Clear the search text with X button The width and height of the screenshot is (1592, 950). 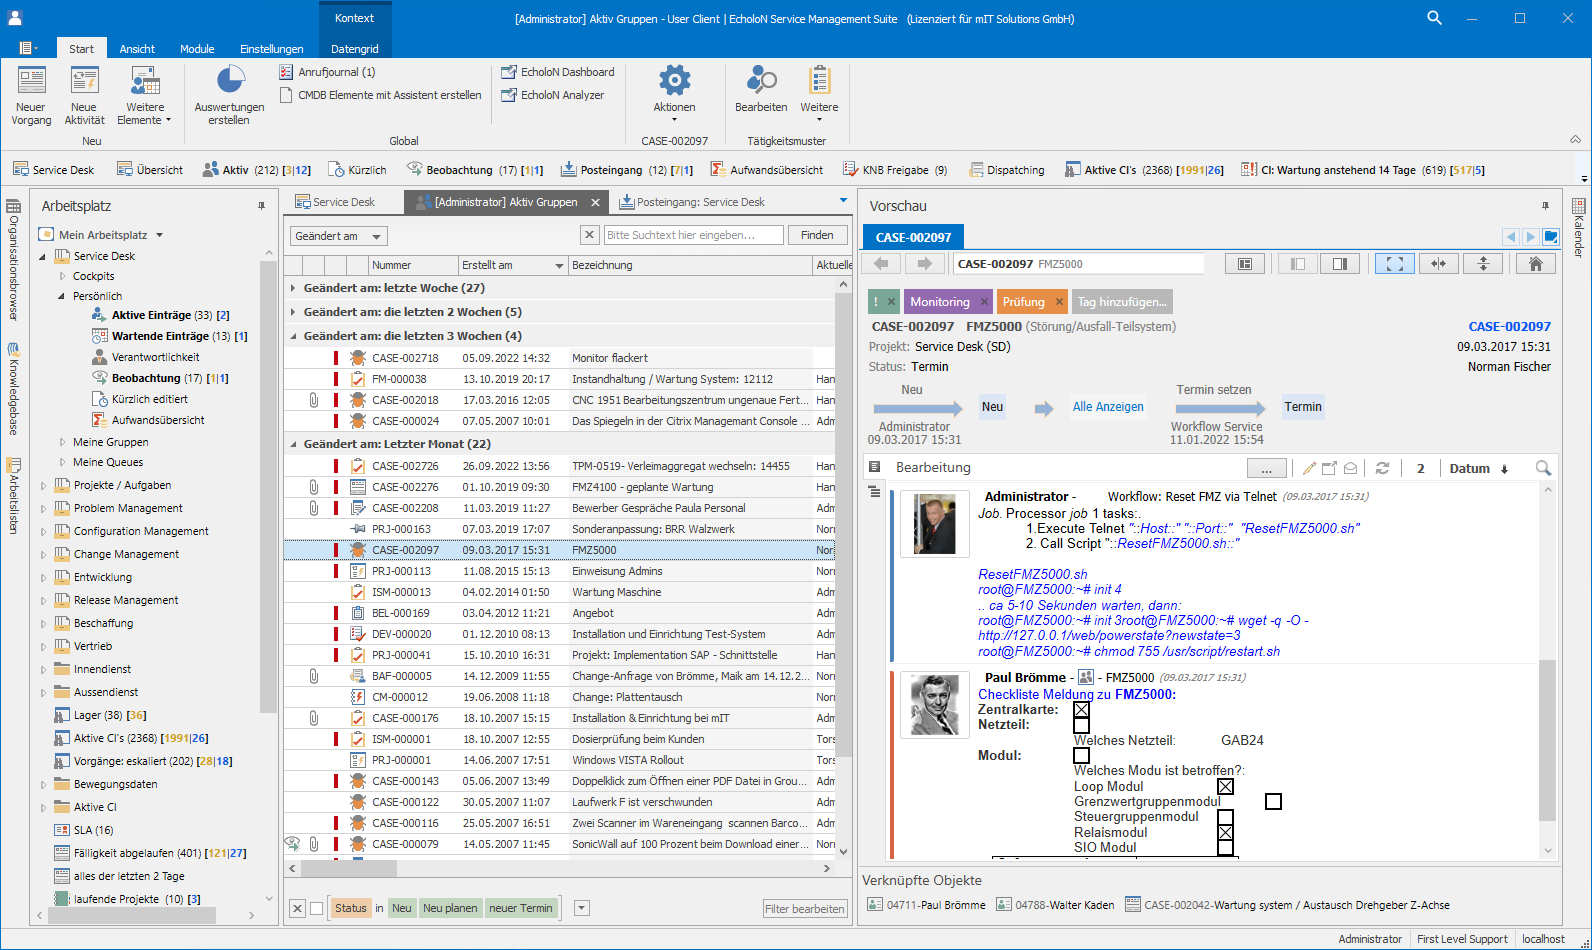point(589,235)
